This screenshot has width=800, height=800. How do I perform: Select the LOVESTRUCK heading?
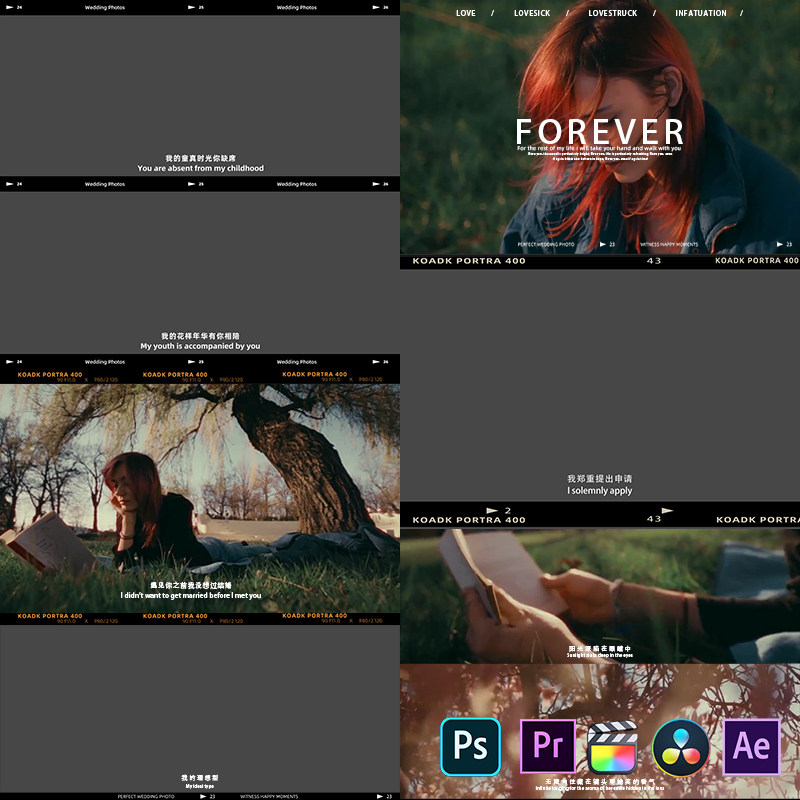(x=612, y=13)
